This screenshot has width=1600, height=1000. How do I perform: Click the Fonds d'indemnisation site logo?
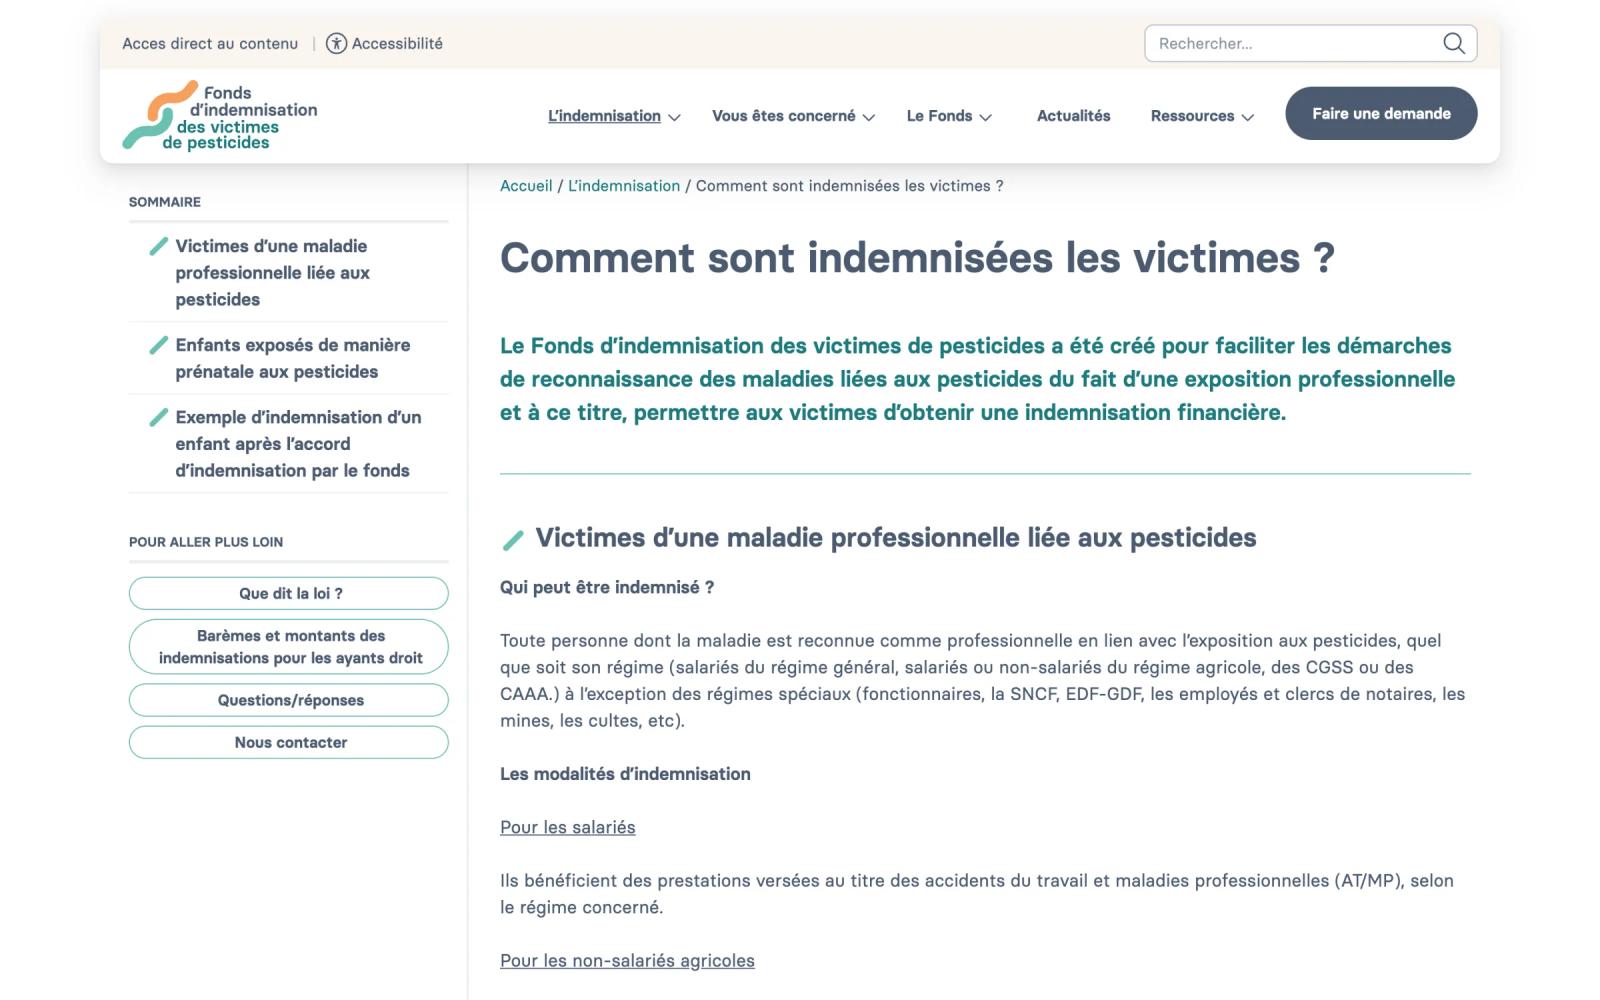click(220, 116)
